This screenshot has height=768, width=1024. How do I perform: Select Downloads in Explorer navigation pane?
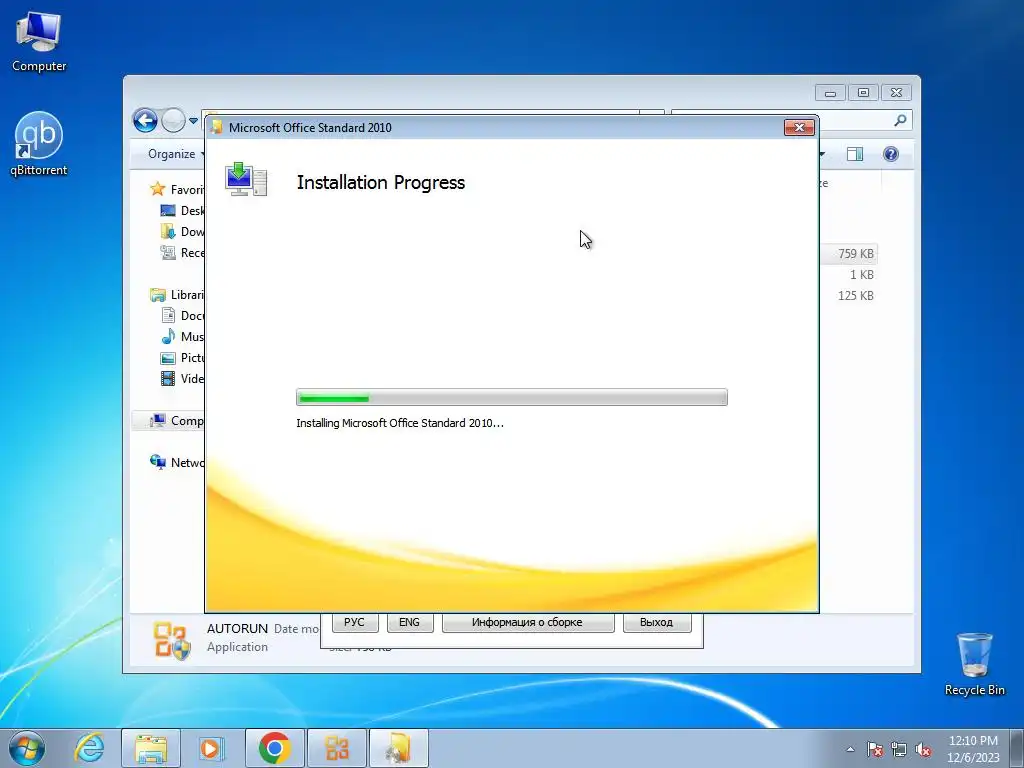(x=182, y=231)
